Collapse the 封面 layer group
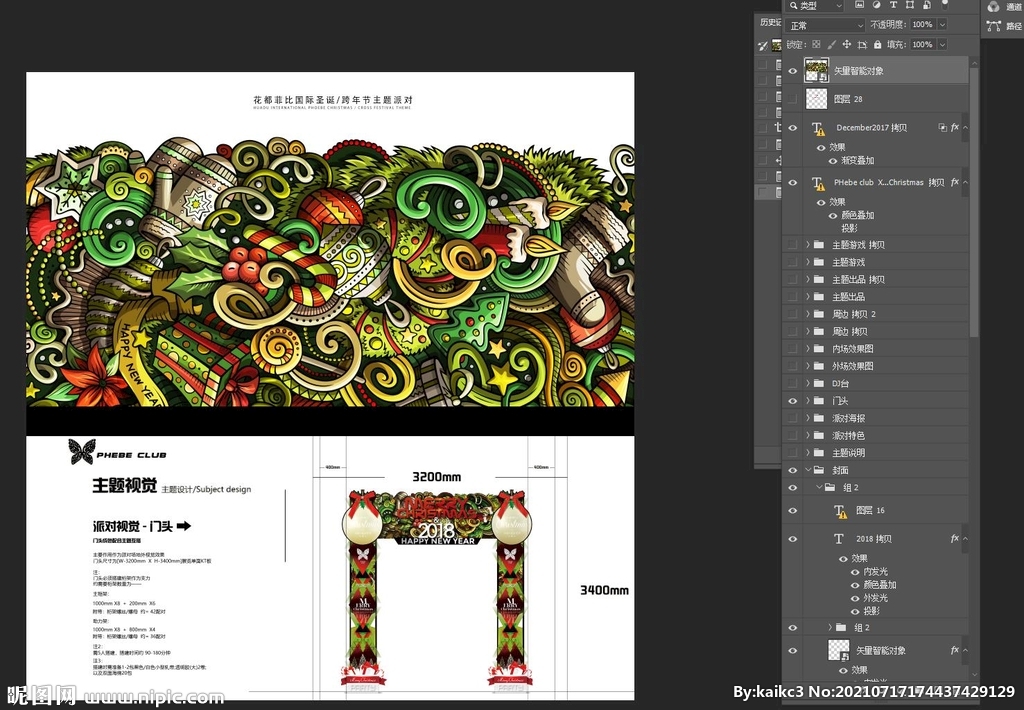This screenshot has height=710, width=1024. [x=808, y=470]
